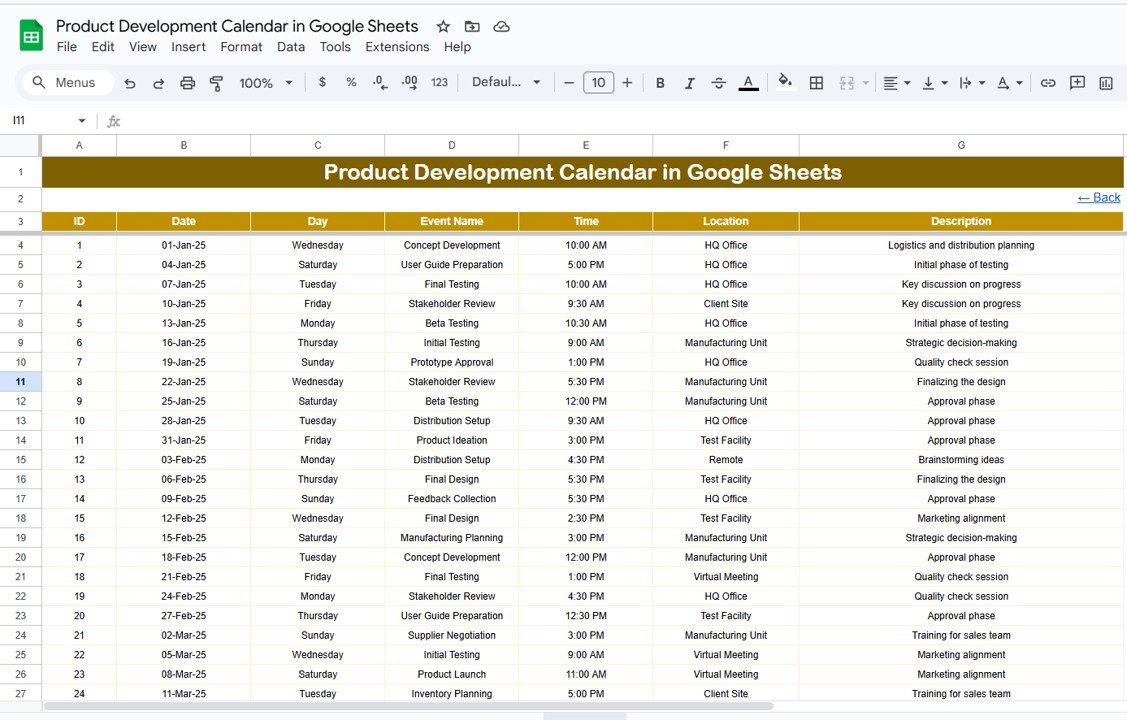Click the Insert comment icon
1127x720 pixels.
point(1077,83)
